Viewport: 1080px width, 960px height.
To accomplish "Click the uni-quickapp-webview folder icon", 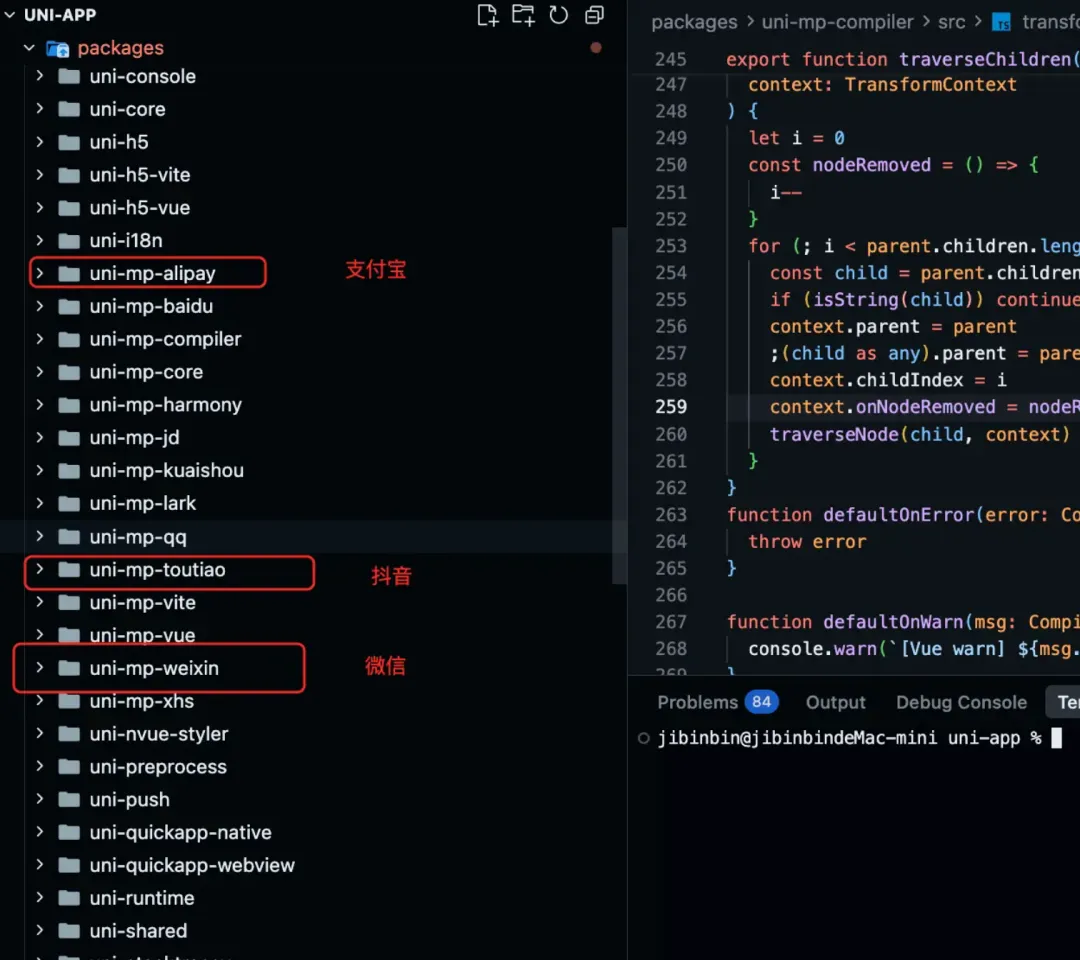I will coord(69,865).
